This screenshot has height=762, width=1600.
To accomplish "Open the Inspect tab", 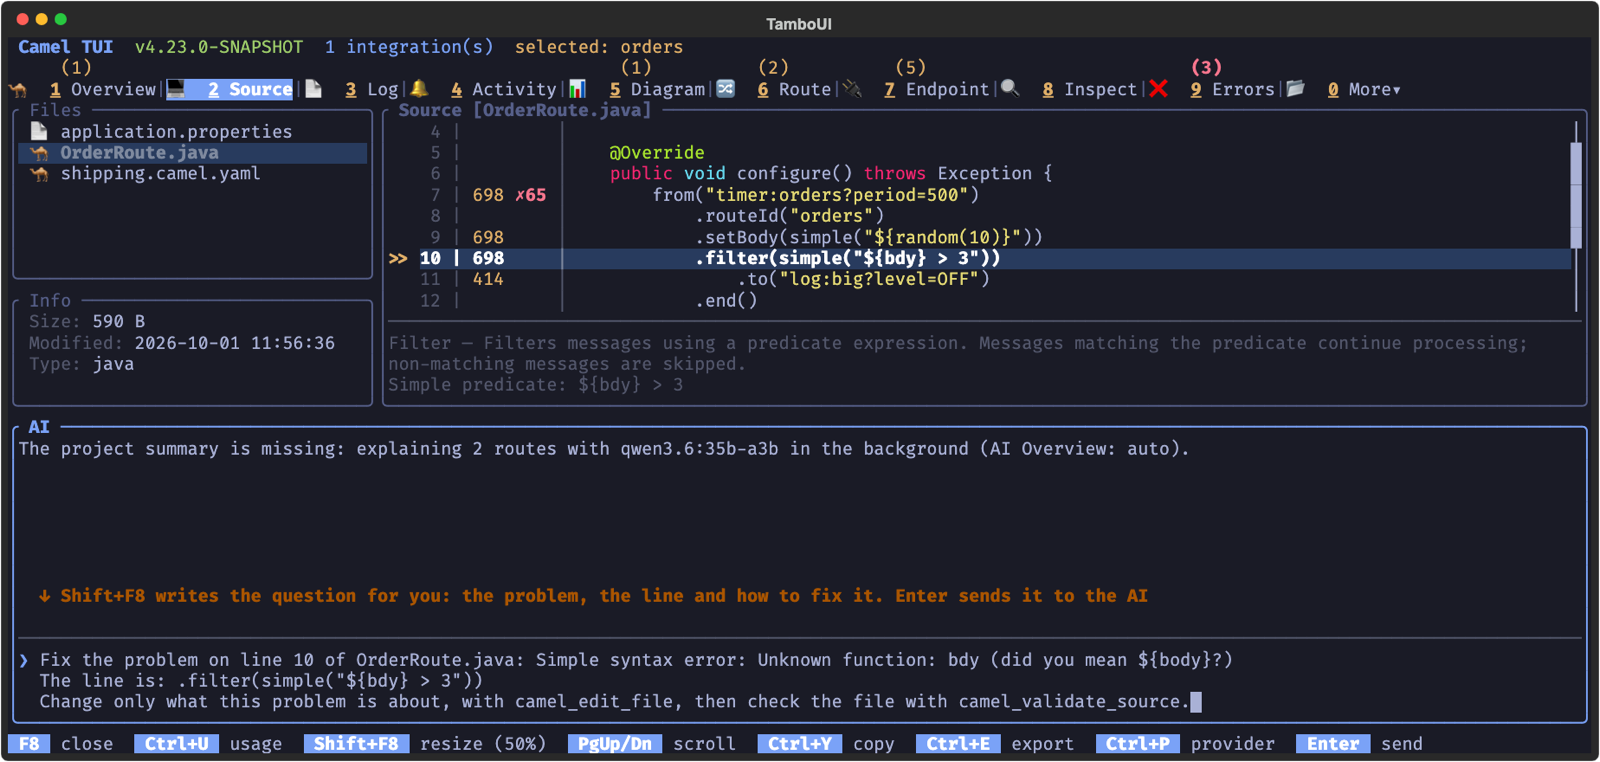I will coord(1089,89).
